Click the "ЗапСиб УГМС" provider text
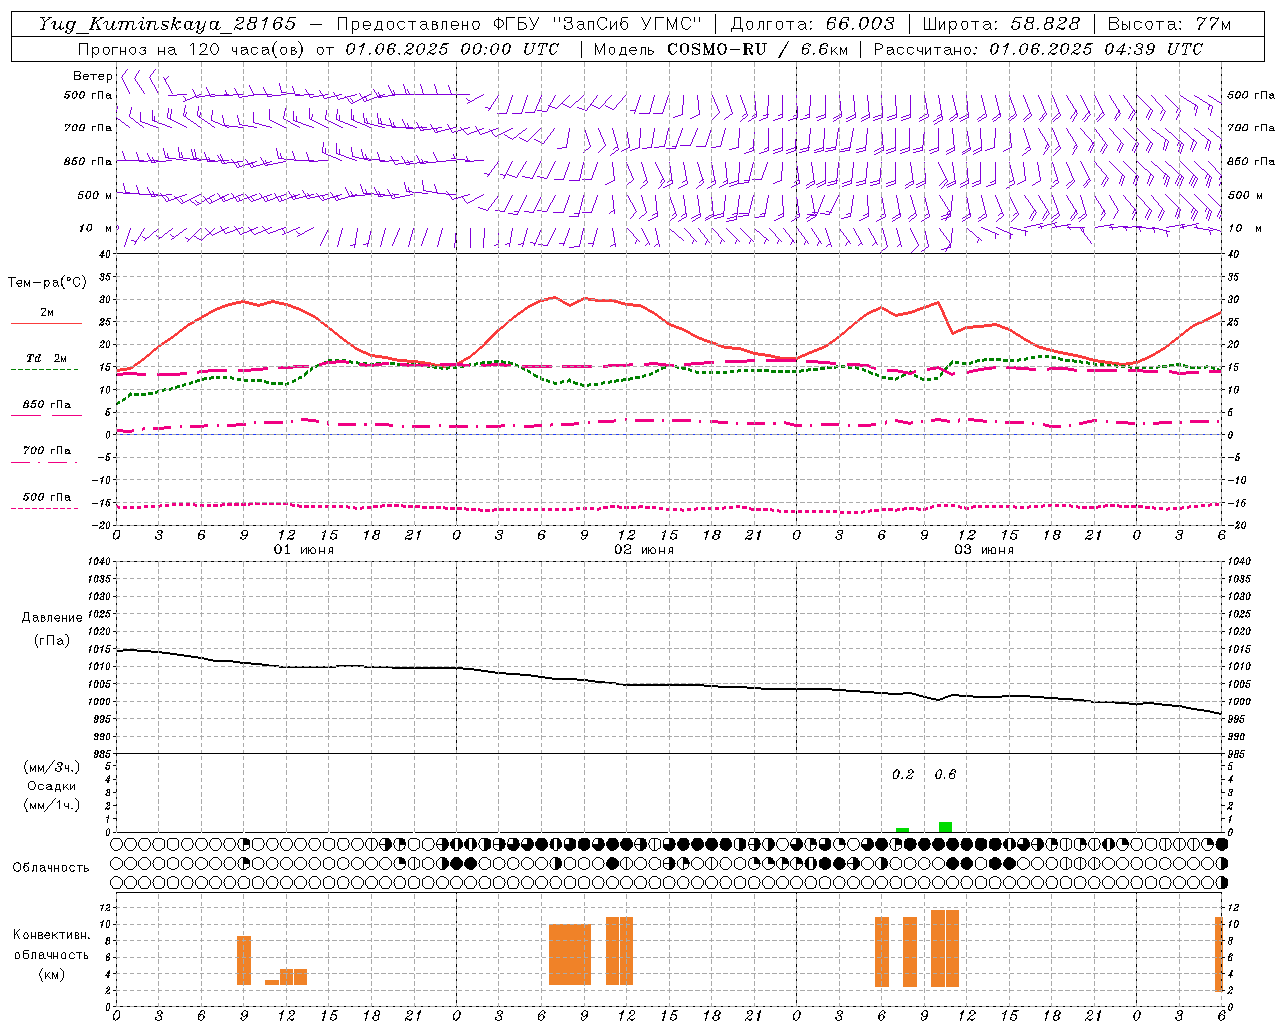Viewport: 1280px width, 1024px height. [628, 24]
